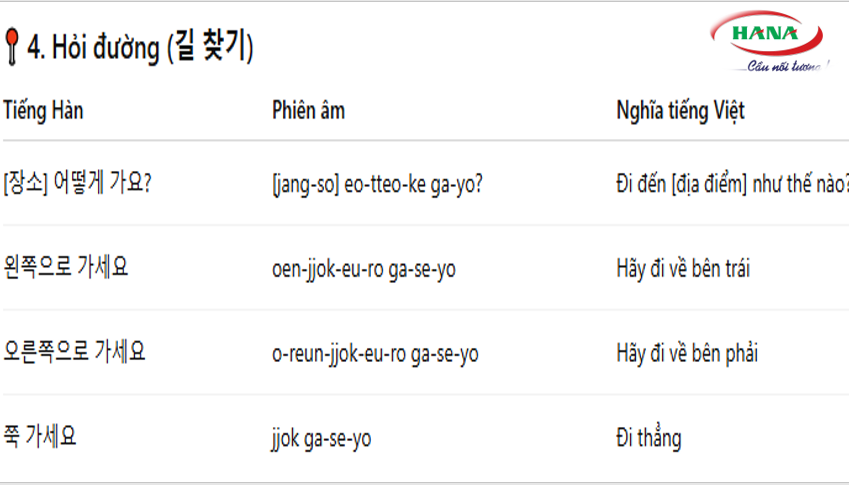Select the Korean phrase 쭉 가세요
The image size is (849, 485).
(40, 436)
